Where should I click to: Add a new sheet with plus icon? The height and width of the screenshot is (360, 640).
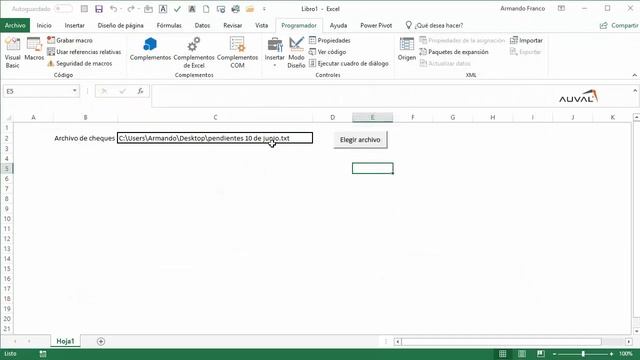click(101, 341)
